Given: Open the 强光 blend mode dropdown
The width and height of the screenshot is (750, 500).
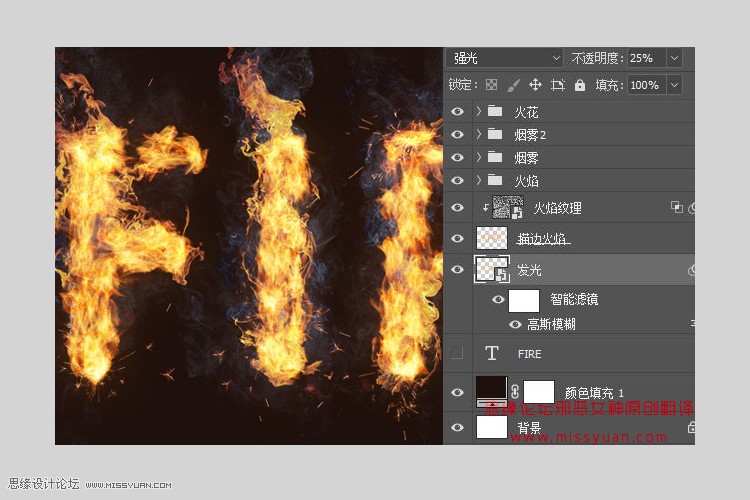Looking at the screenshot, I should [504, 58].
